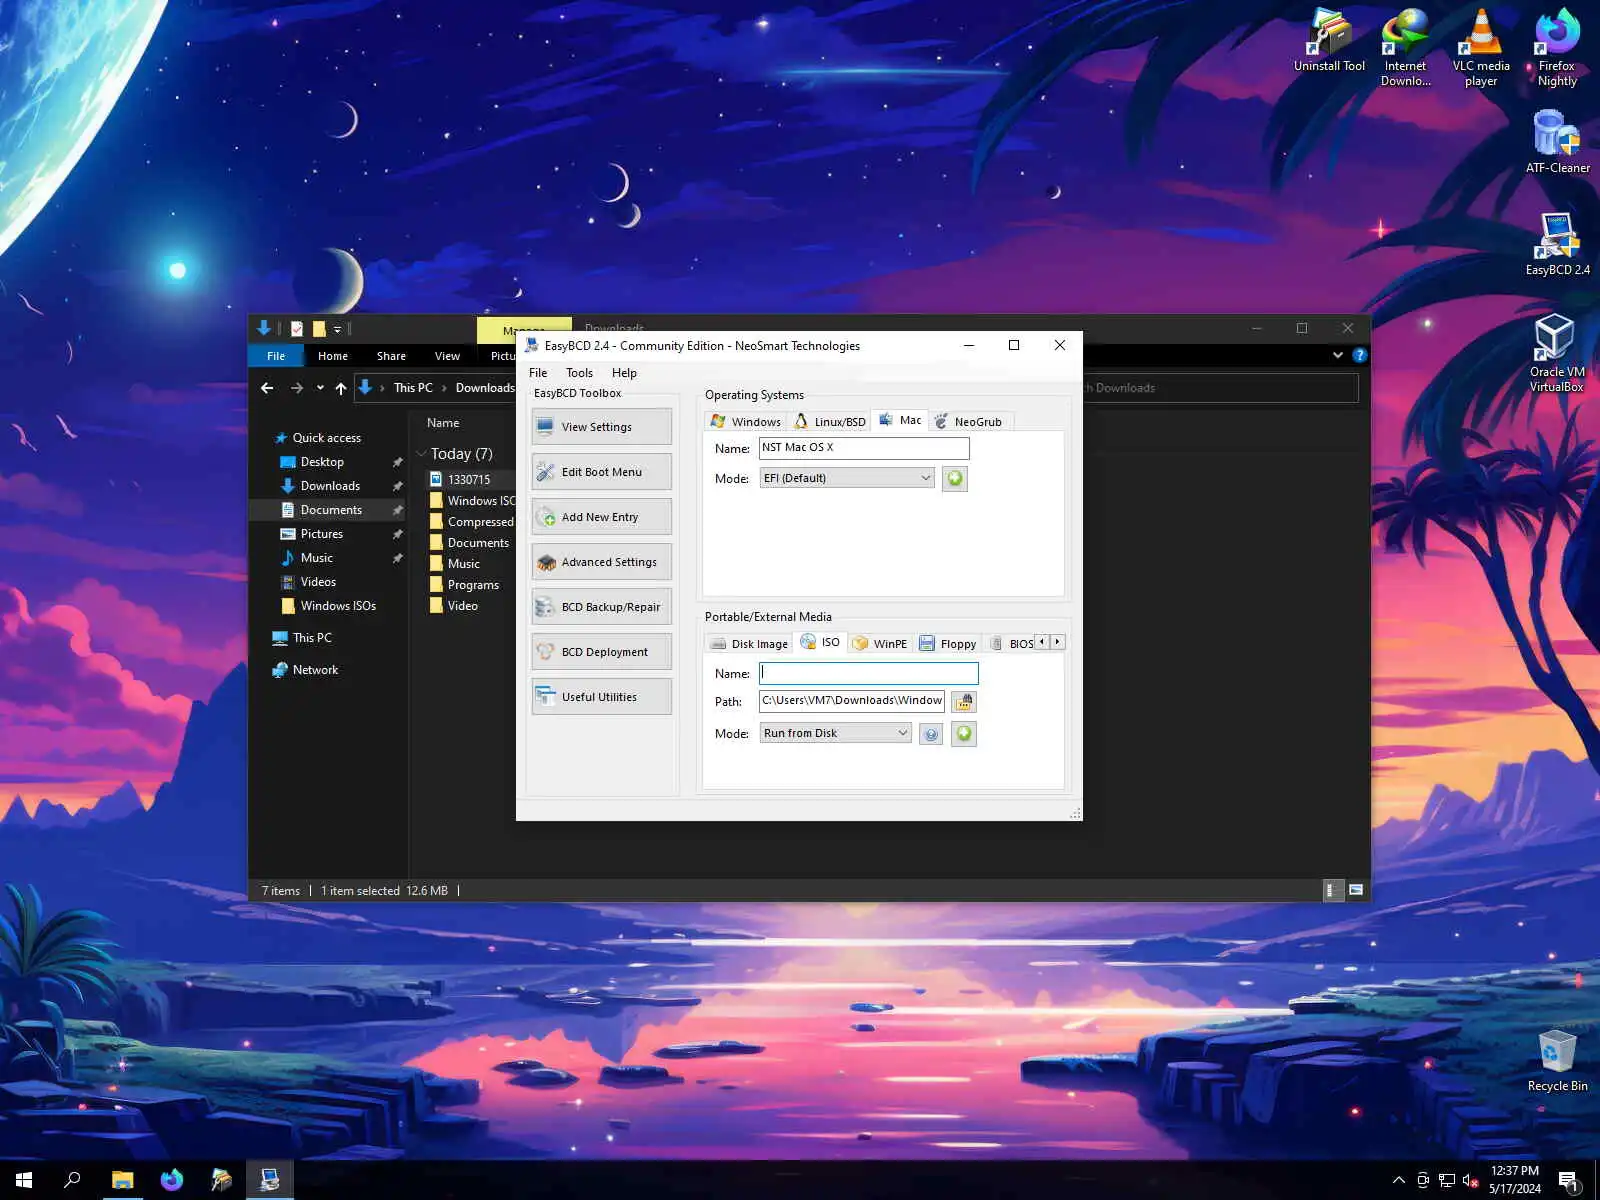The width and height of the screenshot is (1600, 1200).
Task: Collapse the Today (7) group
Action: coord(422,454)
